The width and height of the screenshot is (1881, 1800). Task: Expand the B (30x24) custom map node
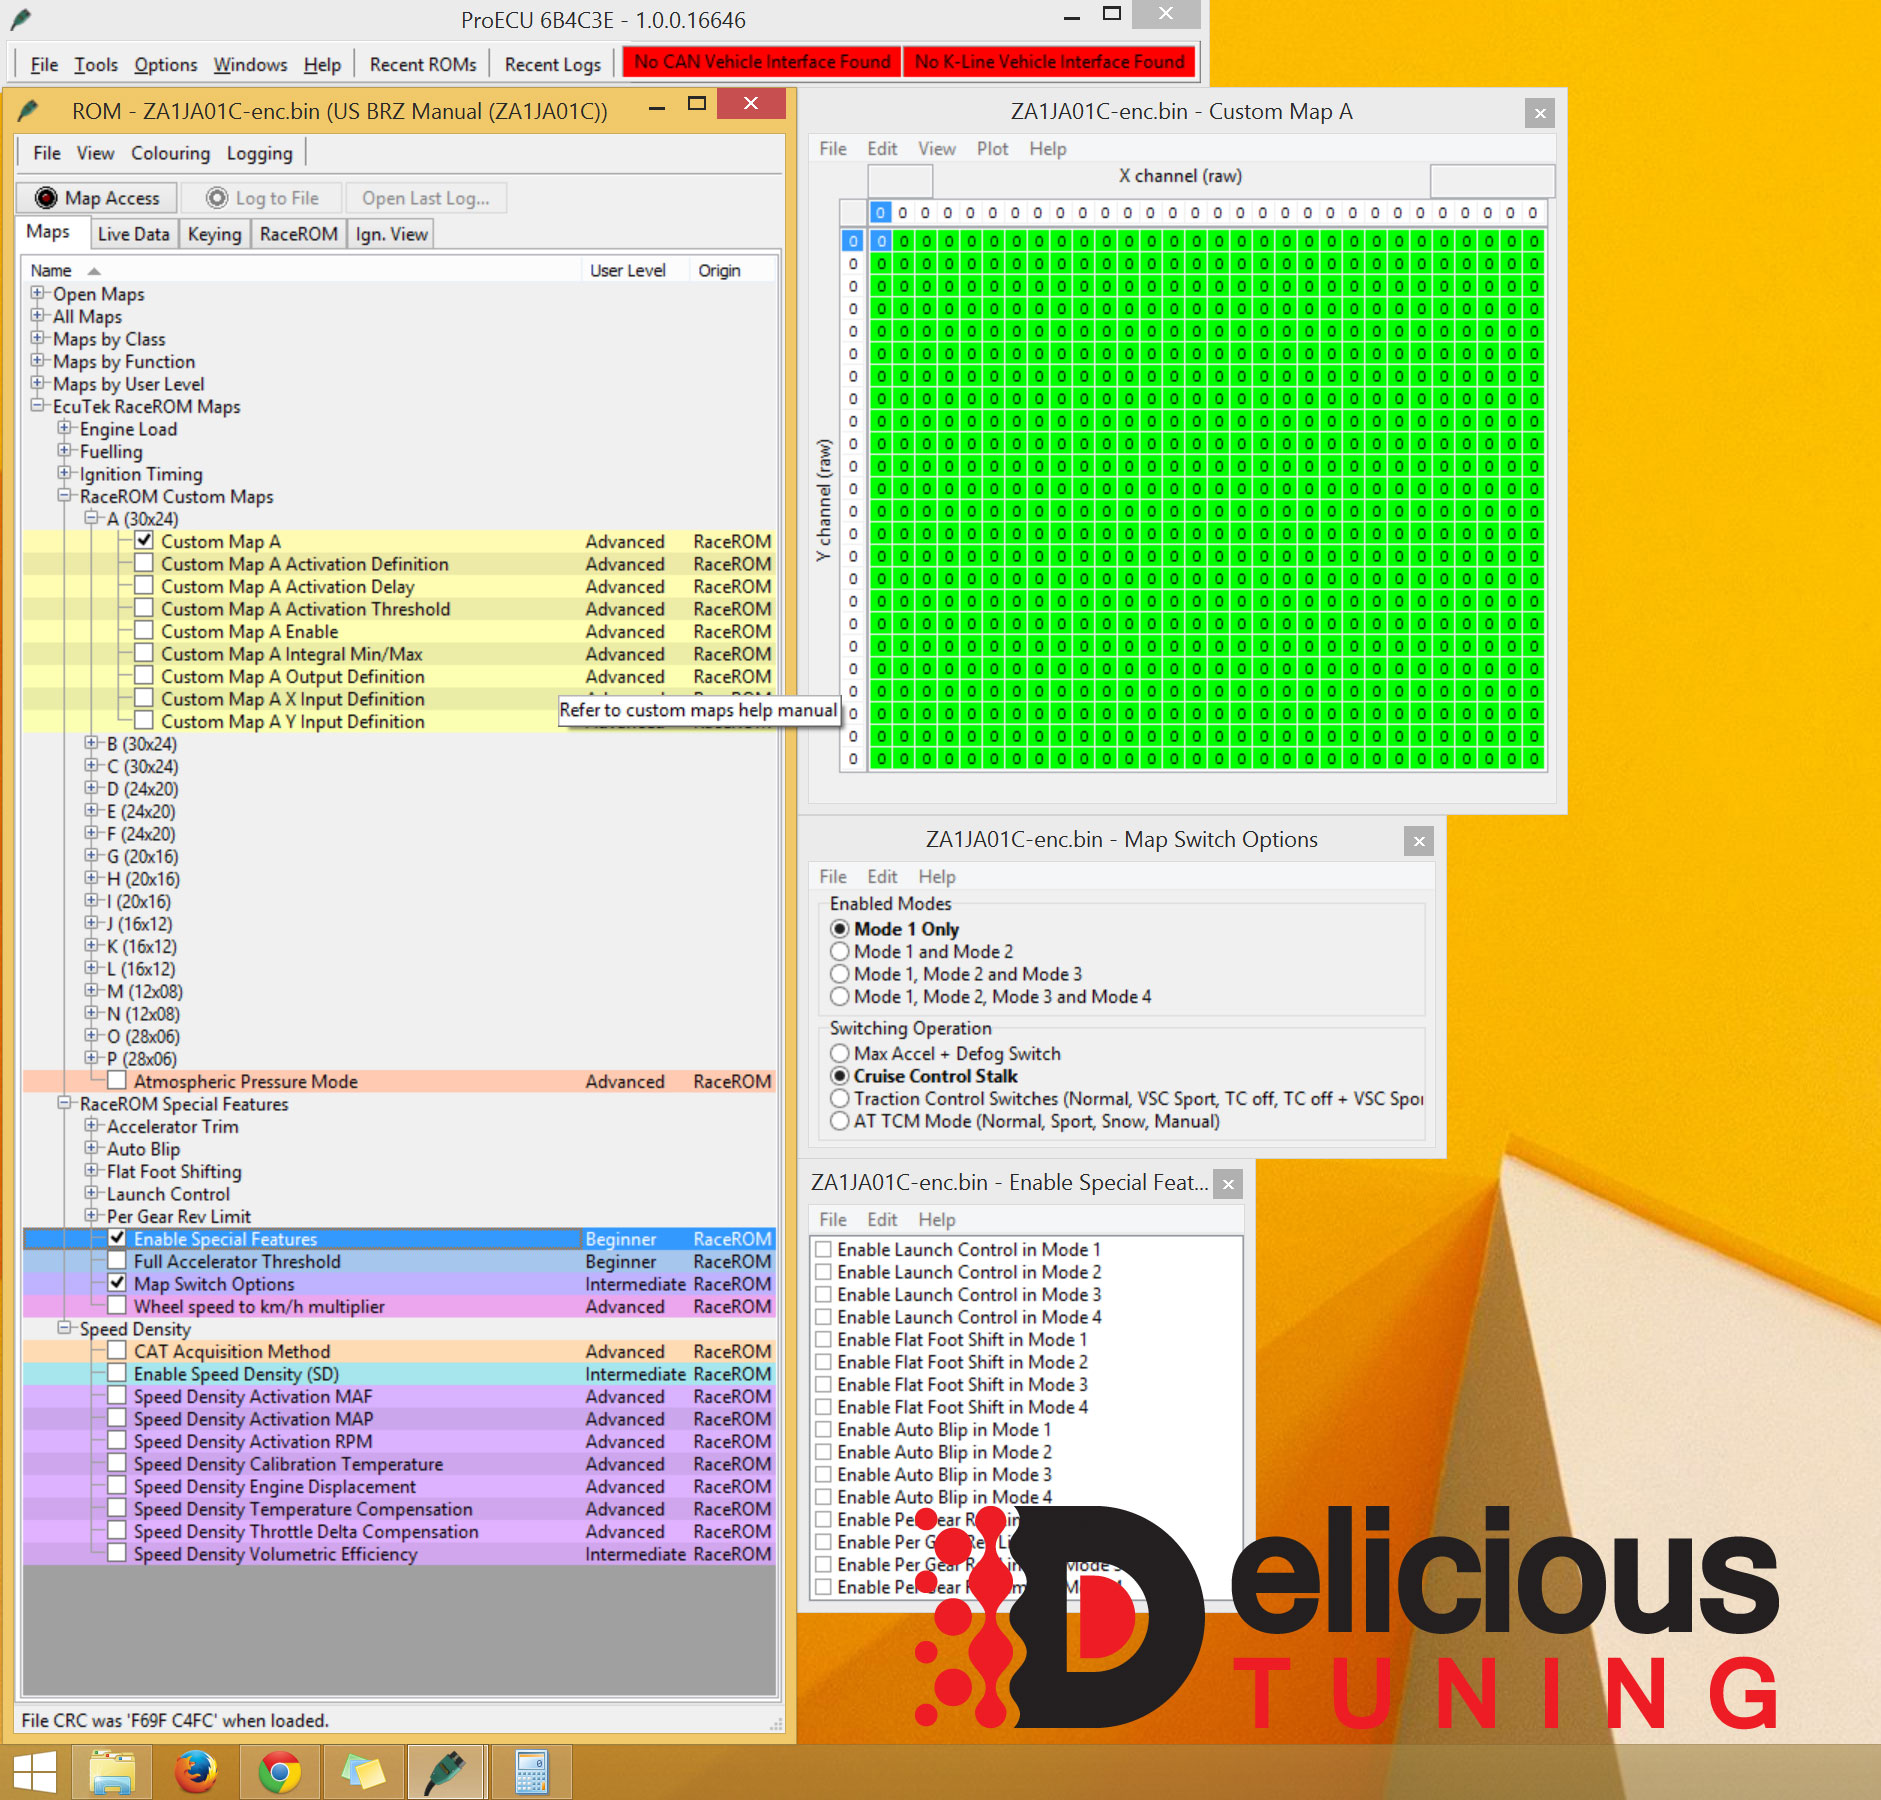click(x=92, y=743)
